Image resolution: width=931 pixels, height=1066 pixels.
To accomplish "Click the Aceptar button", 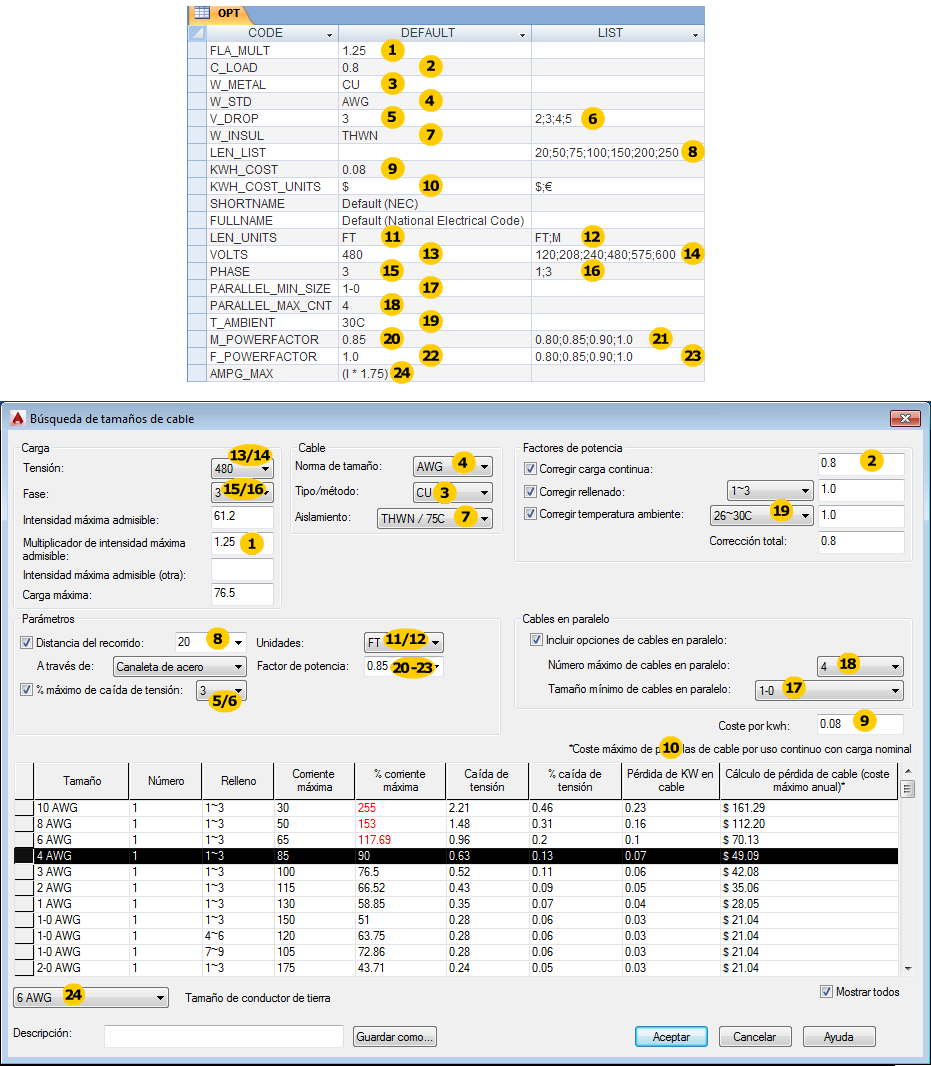I will (671, 1037).
